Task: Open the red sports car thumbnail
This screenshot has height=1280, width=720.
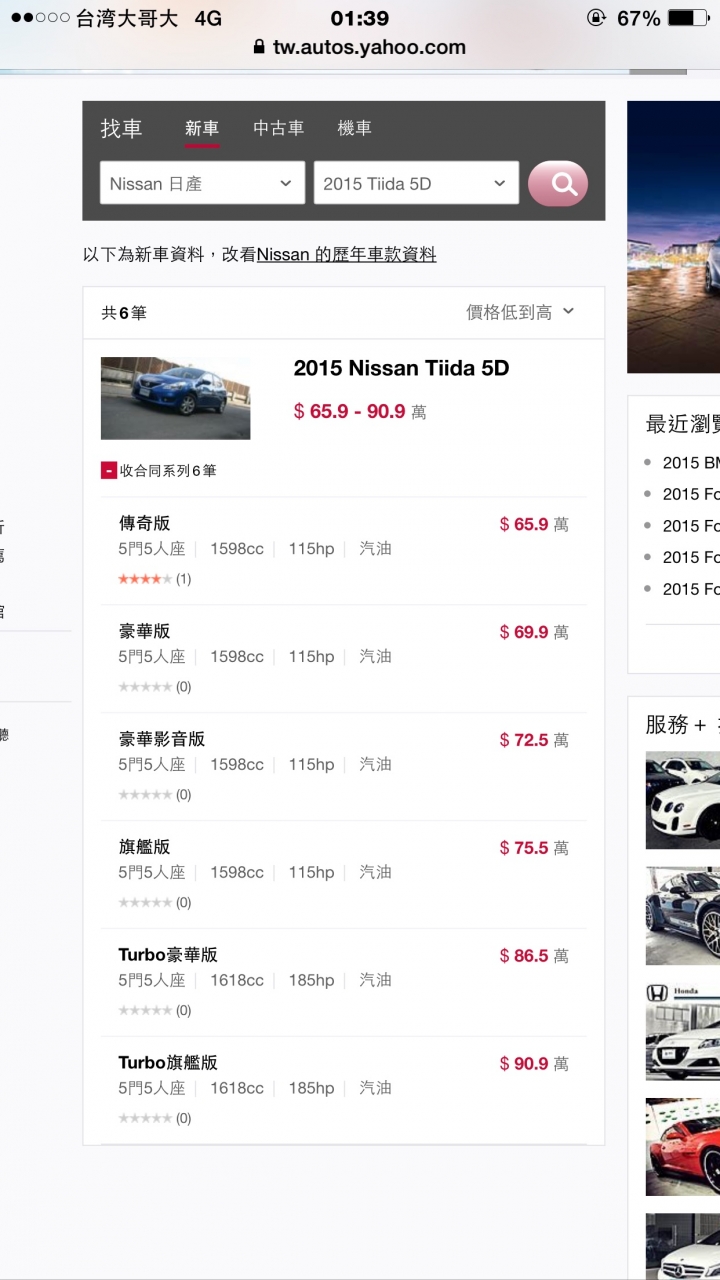Action: pyautogui.click(x=683, y=1147)
